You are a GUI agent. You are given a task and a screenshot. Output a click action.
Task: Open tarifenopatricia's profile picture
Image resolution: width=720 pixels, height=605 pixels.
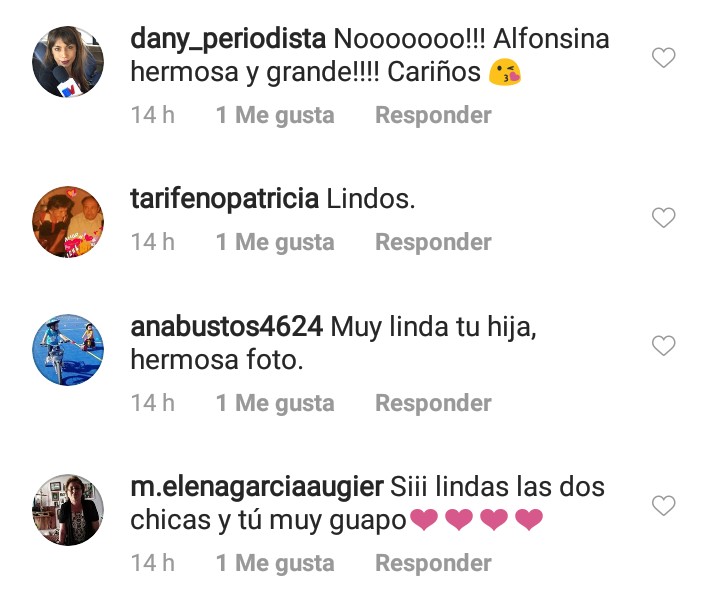click(68, 222)
